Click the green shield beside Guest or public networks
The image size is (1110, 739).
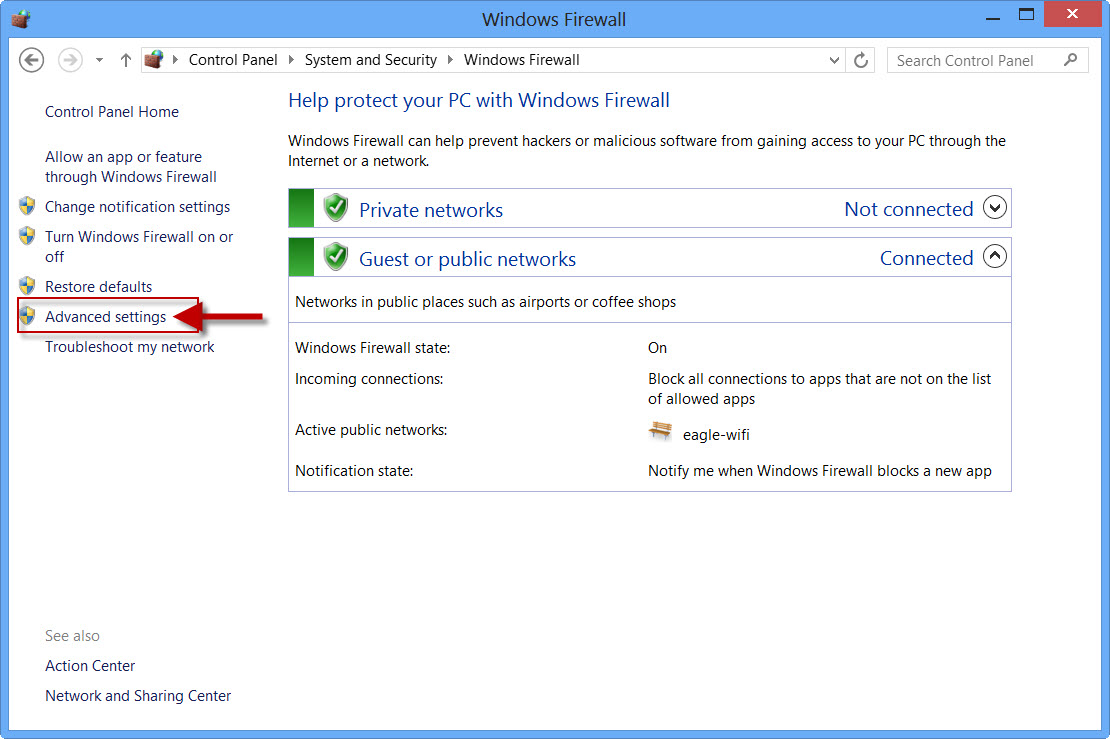(x=336, y=258)
